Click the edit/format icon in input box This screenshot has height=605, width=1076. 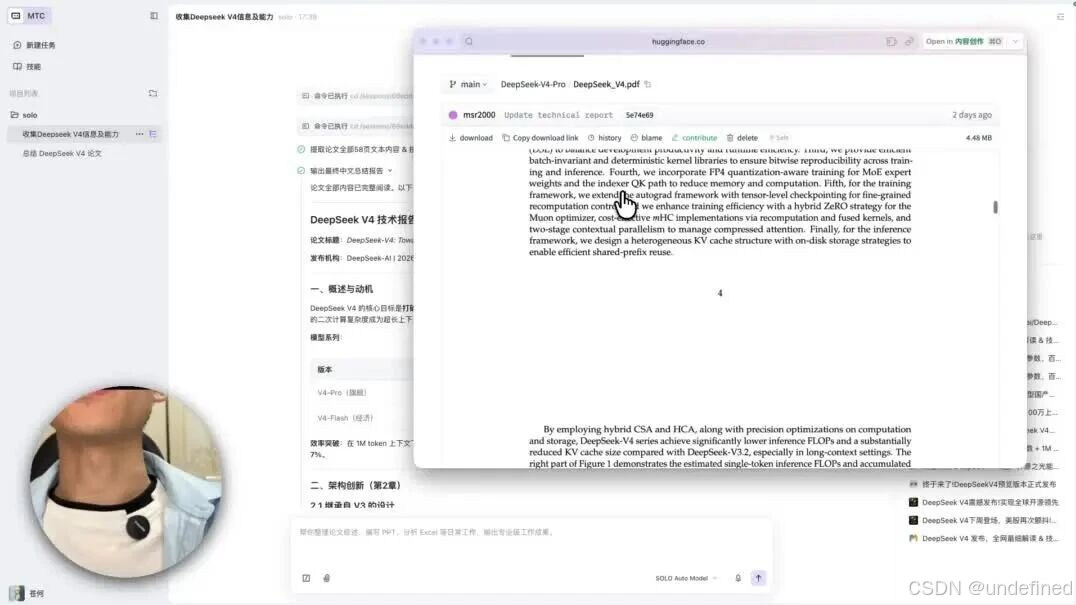pyautogui.click(x=306, y=578)
